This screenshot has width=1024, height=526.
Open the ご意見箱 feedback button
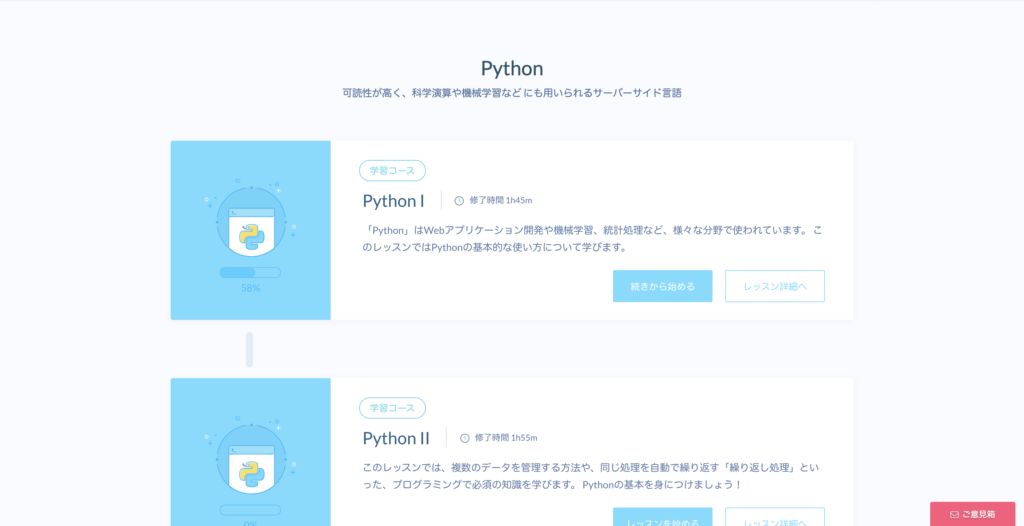pyautogui.click(x=972, y=514)
